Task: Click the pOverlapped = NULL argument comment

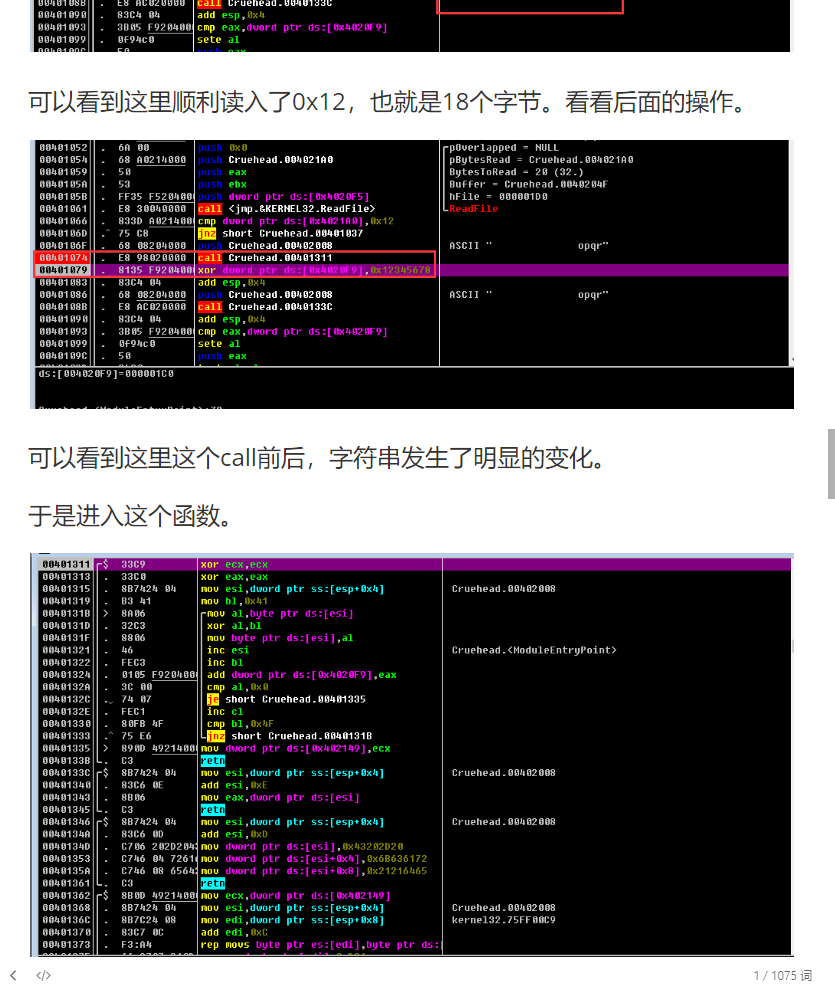Action: tap(504, 148)
